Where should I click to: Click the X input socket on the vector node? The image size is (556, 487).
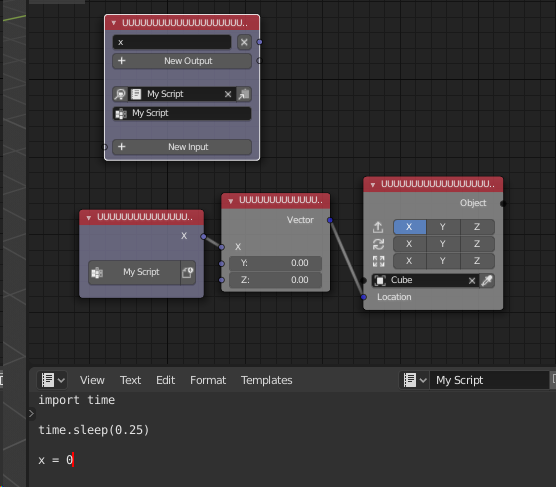[222, 247]
